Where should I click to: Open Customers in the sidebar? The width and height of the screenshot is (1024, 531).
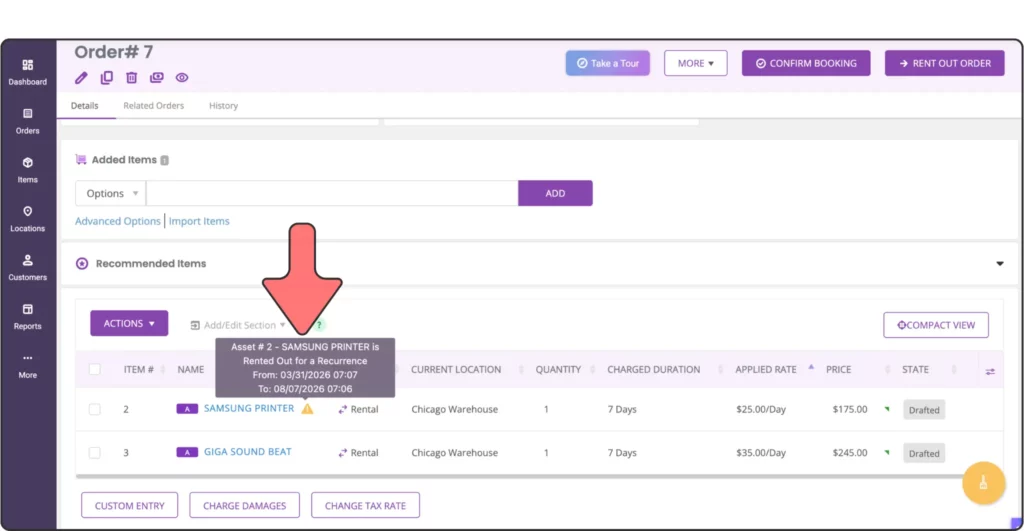click(27, 268)
